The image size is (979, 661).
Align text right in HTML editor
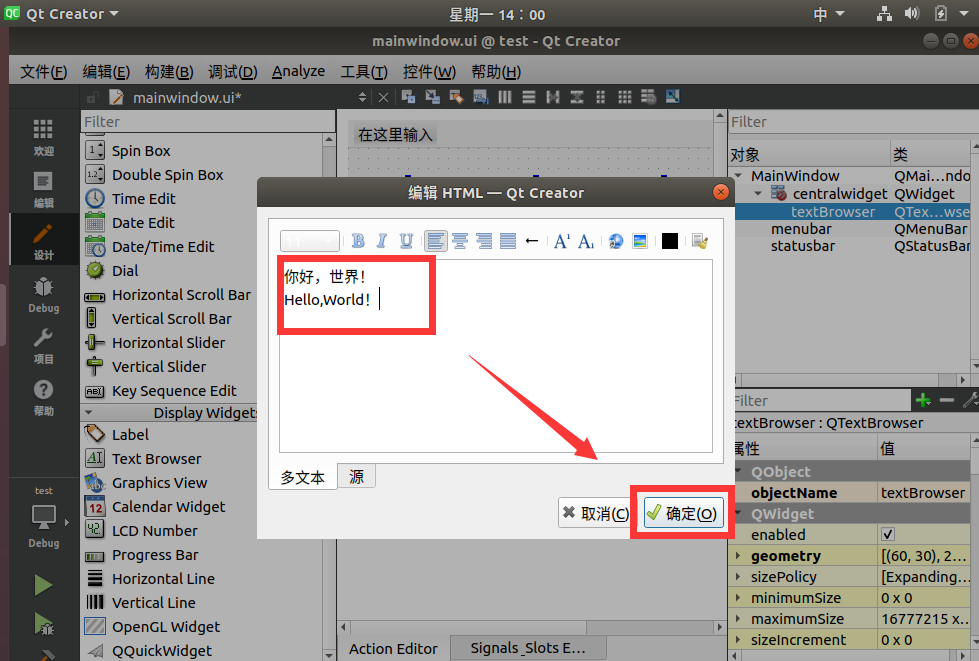pos(484,241)
